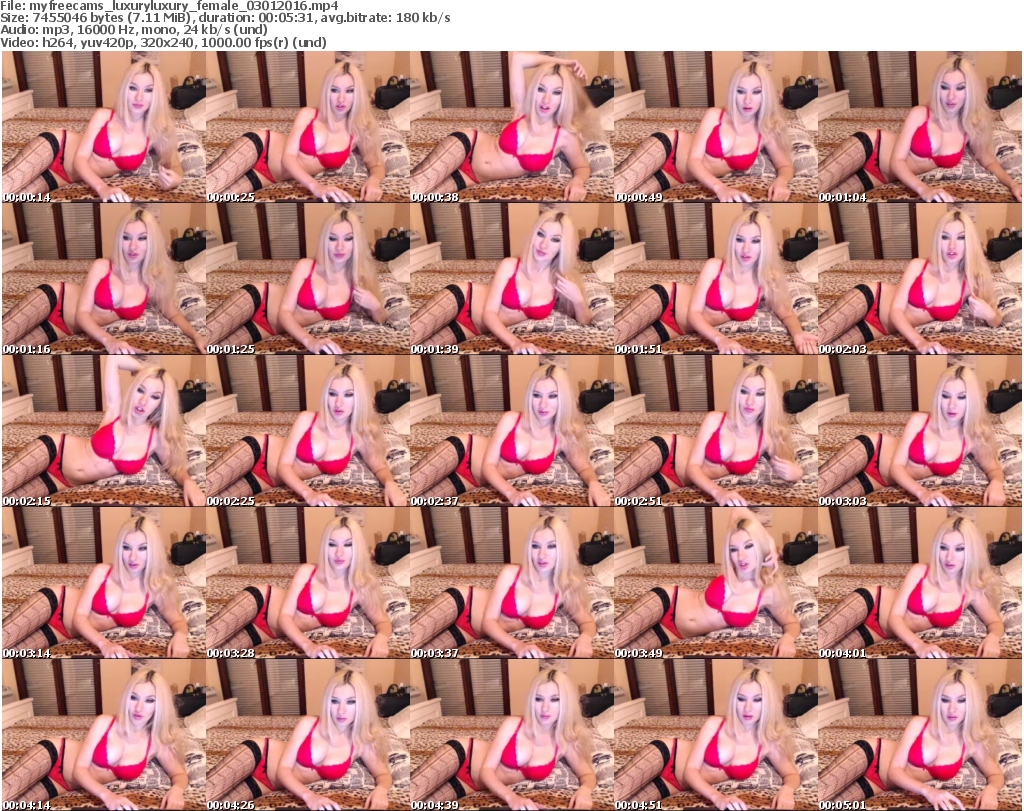Select the thumbnail timestamped 00:01:04
1024x811 pixels.
click(x=920, y=127)
